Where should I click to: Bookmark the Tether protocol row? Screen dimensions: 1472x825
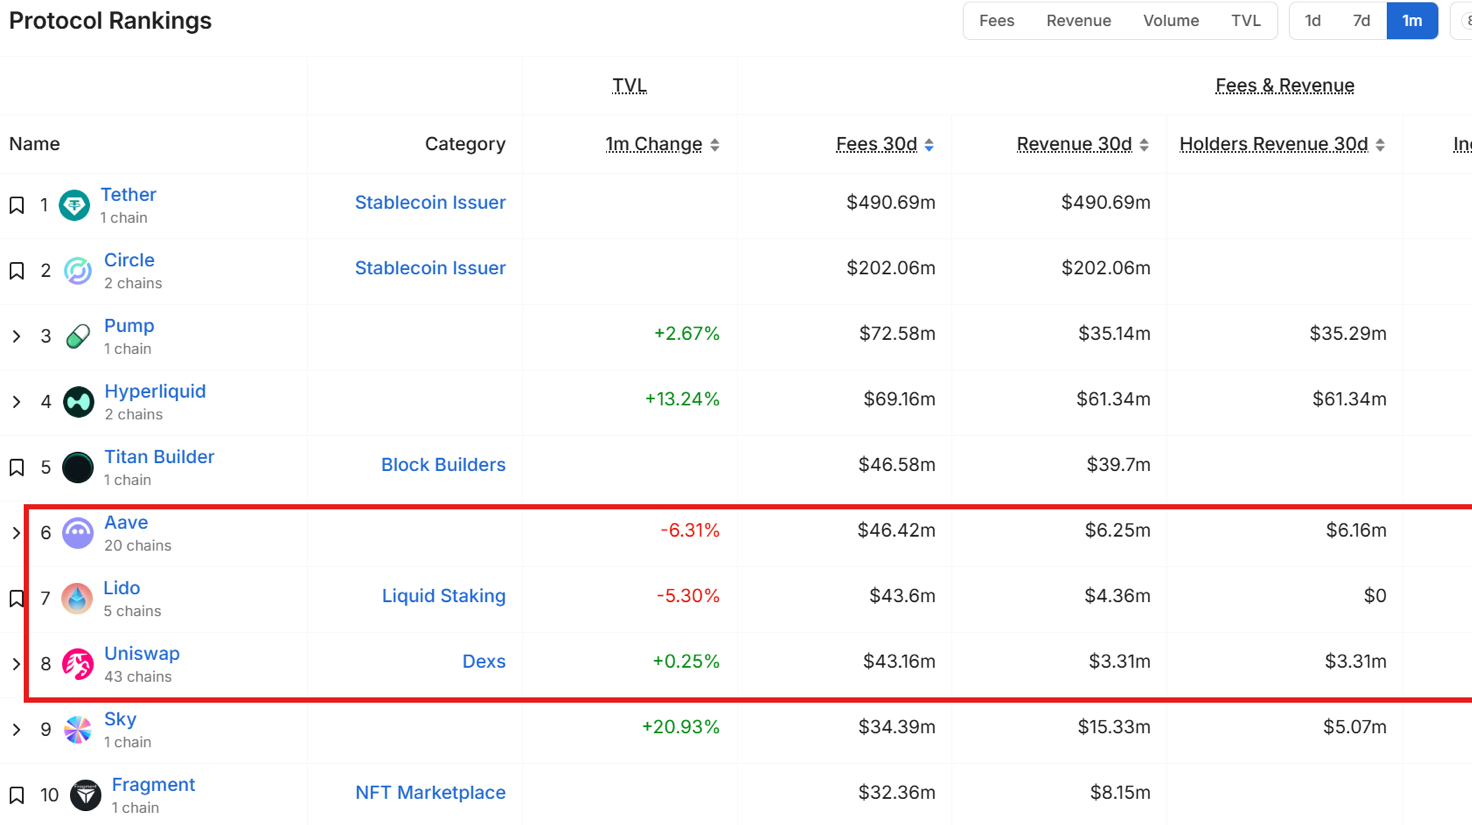[x=17, y=205]
